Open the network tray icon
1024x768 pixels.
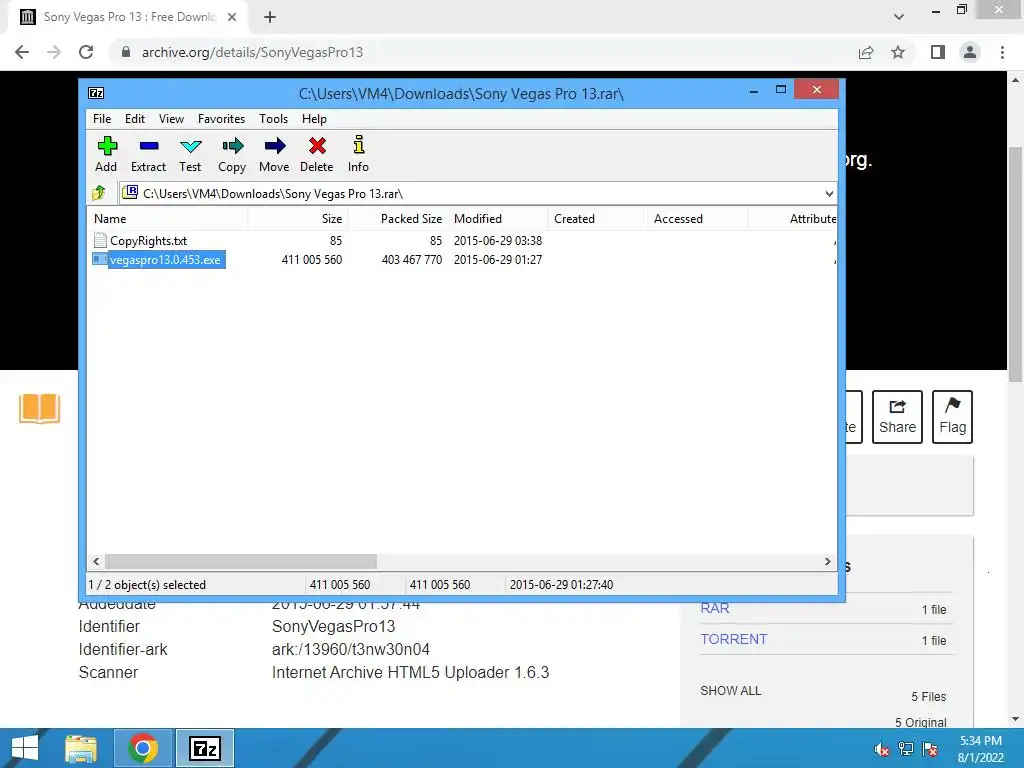[x=906, y=749]
